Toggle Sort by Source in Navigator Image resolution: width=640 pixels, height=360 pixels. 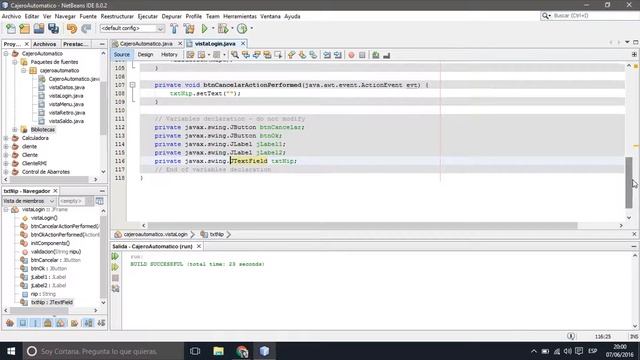coord(101,323)
